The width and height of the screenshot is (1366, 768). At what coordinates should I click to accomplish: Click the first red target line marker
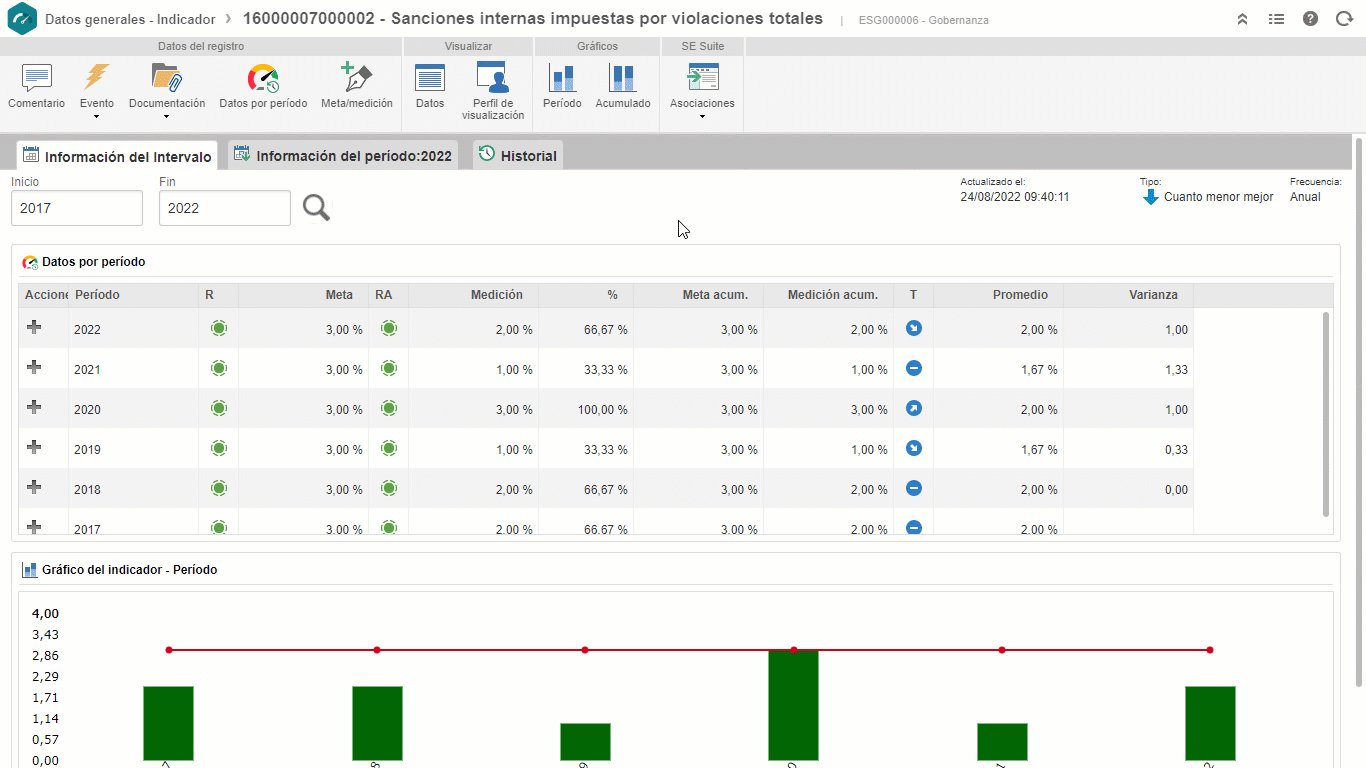[x=169, y=650]
